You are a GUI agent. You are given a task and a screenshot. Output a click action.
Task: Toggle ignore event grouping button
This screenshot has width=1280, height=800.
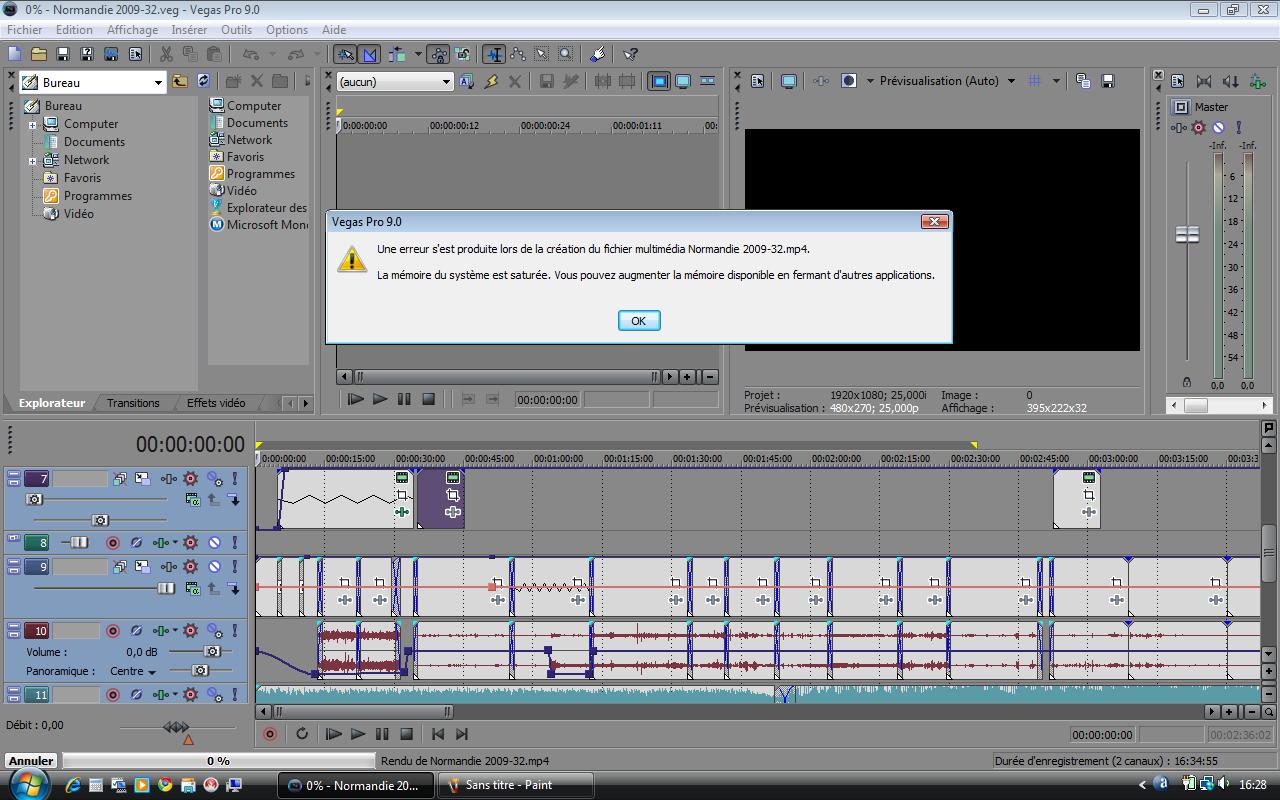(x=462, y=54)
